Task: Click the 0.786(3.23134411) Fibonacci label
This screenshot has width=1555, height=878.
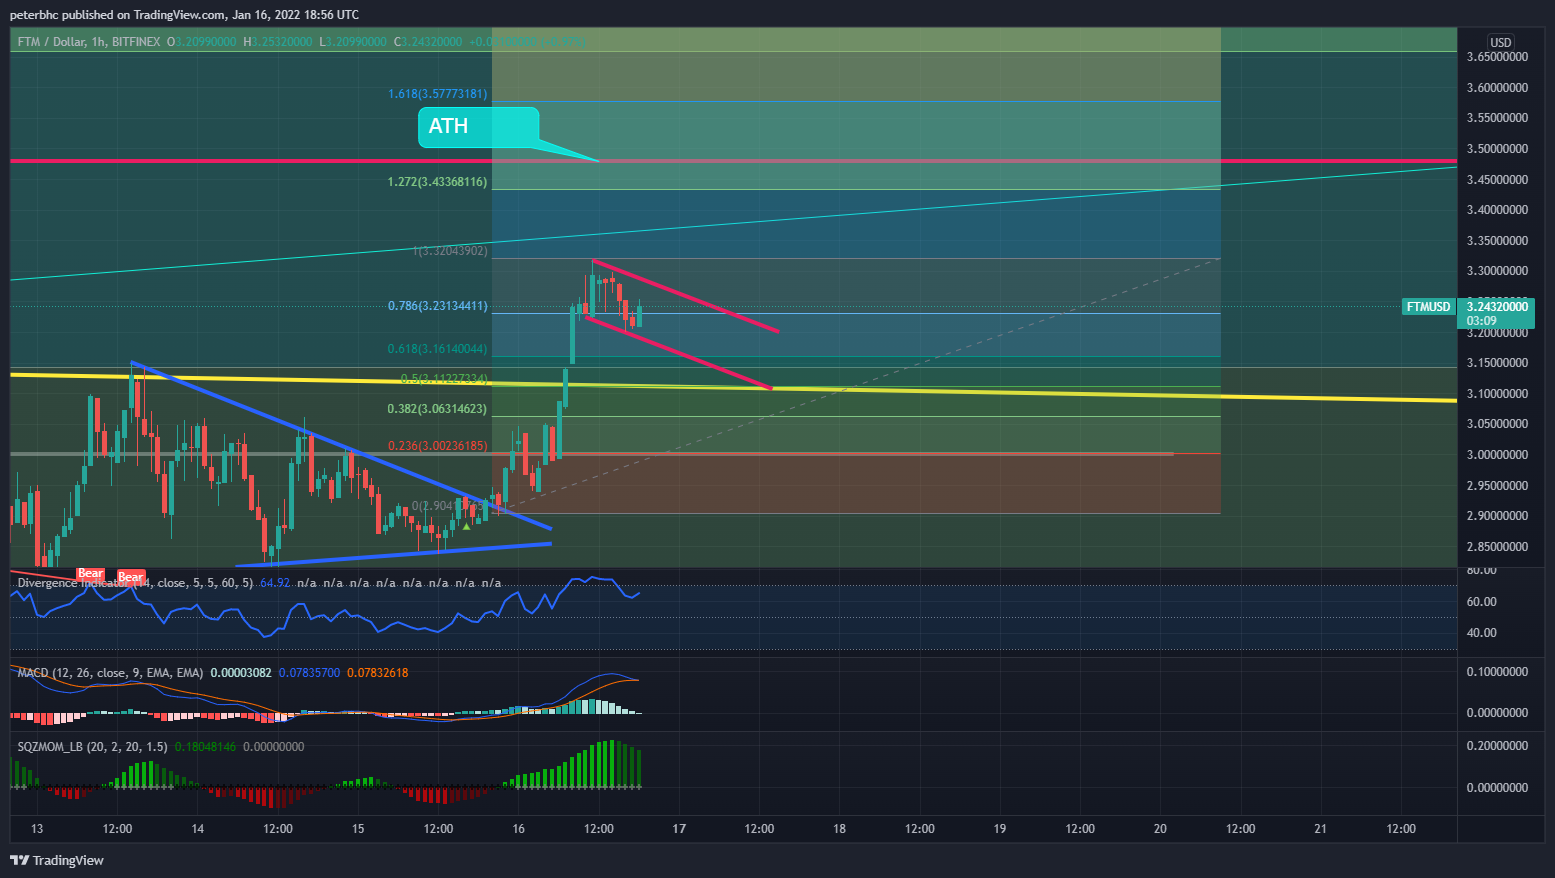Action: pyautogui.click(x=438, y=306)
